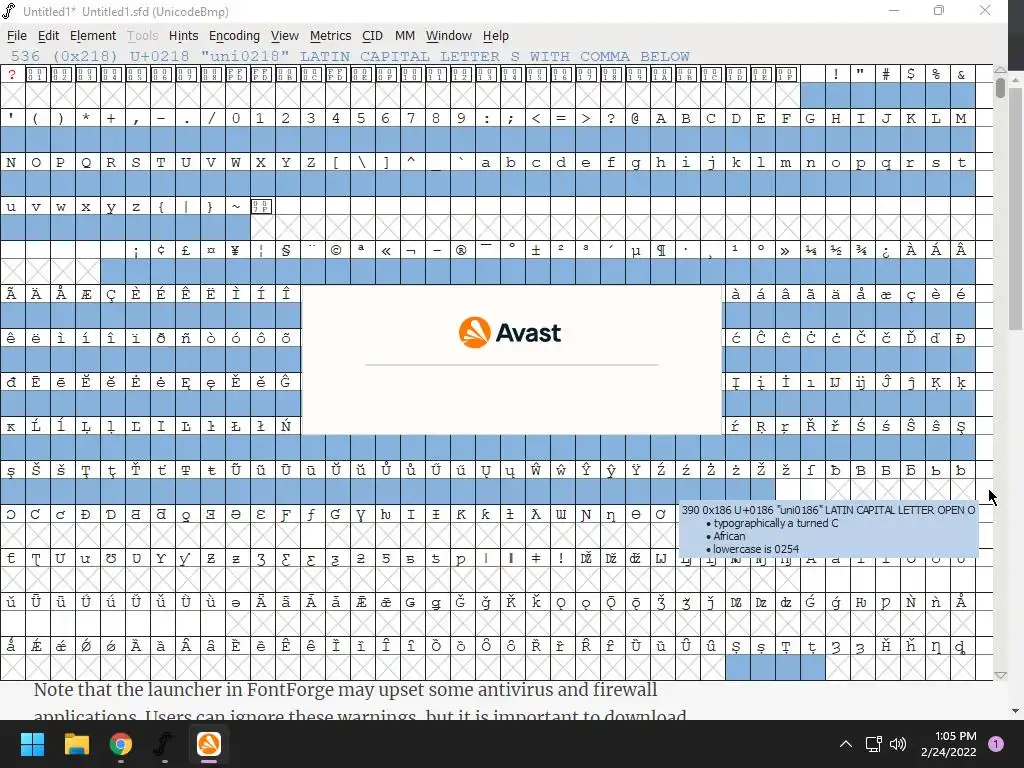Click the Avast splash logo

tap(509, 332)
